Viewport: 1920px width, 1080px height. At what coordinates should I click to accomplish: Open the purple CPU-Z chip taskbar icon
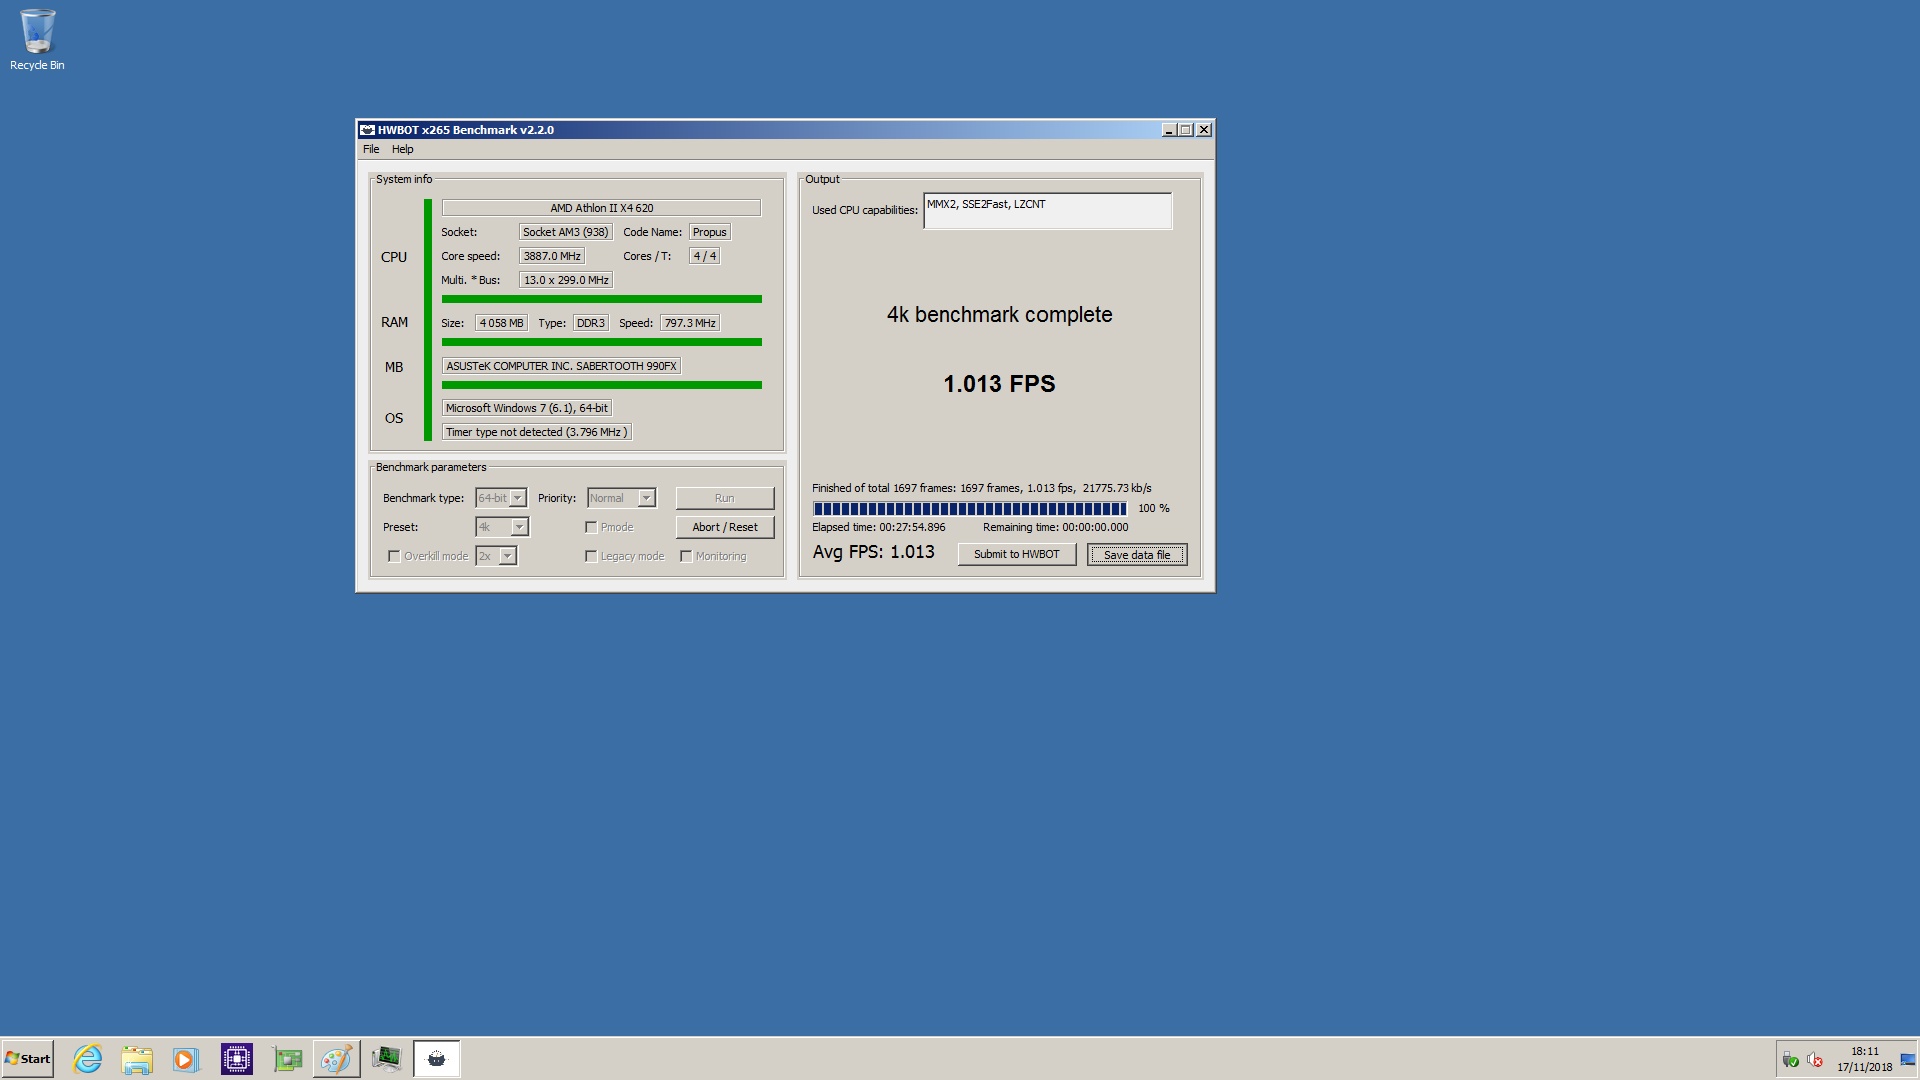(x=237, y=1059)
